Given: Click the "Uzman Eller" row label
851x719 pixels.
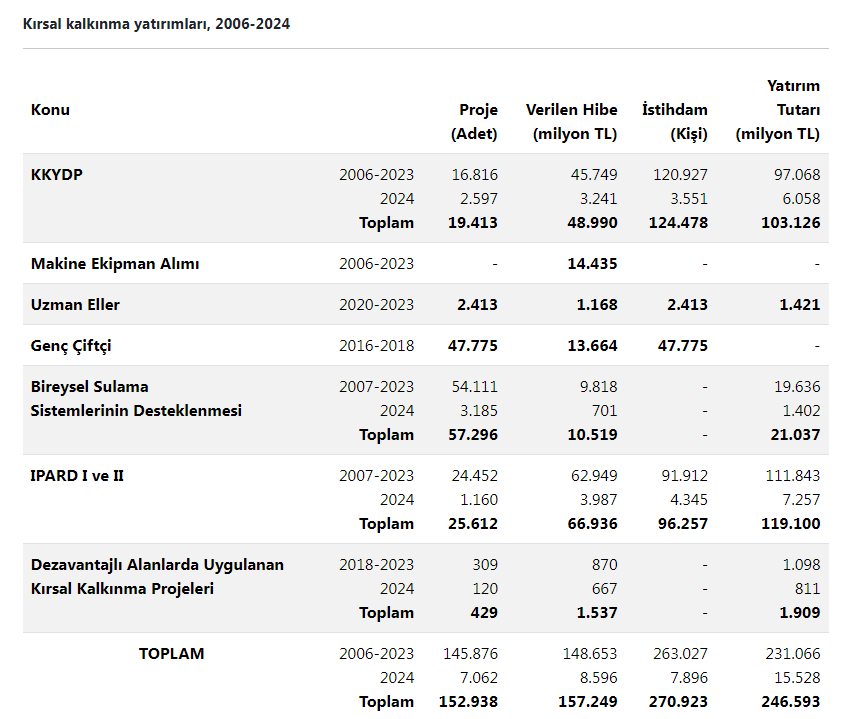Looking at the screenshot, I should pos(76,305).
